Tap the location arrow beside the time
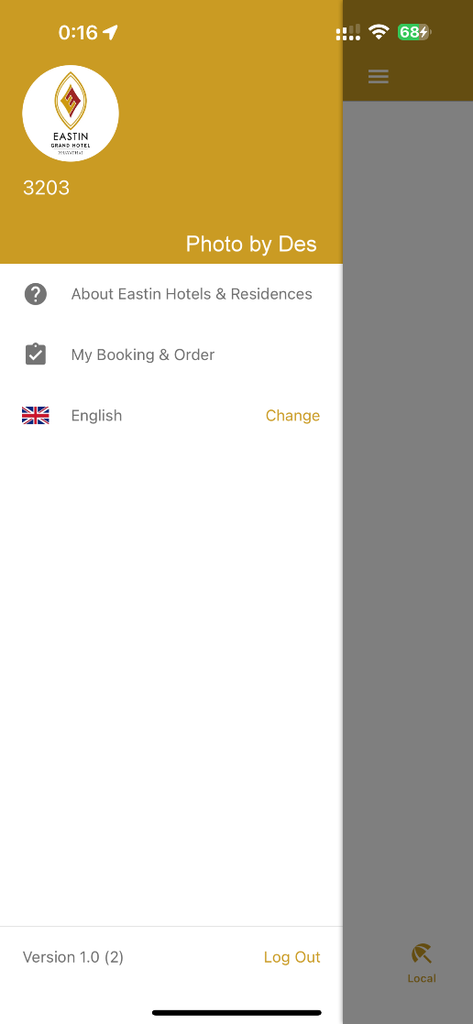The height and width of the screenshot is (1024, 473). (x=110, y=32)
